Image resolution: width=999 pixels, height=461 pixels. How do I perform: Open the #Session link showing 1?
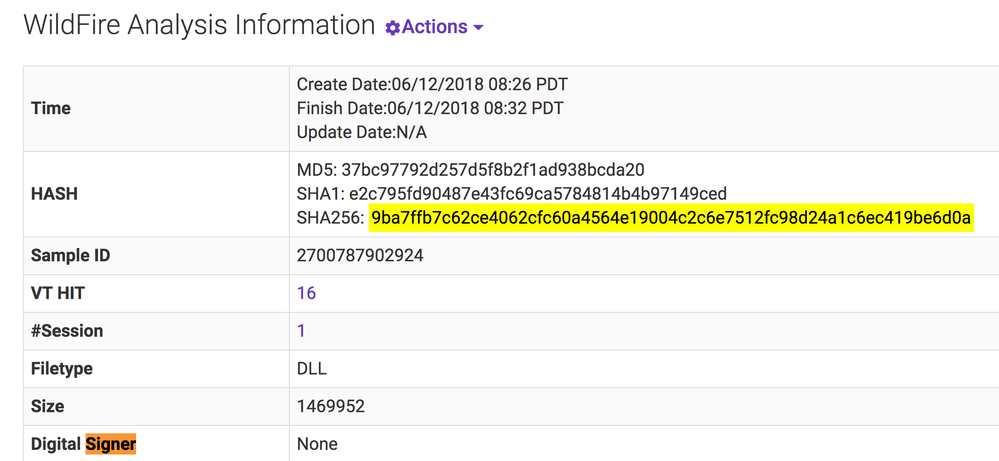point(301,331)
